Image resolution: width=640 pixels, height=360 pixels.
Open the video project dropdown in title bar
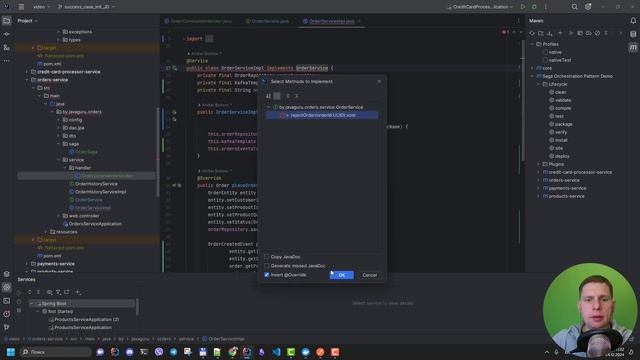tap(41, 7)
